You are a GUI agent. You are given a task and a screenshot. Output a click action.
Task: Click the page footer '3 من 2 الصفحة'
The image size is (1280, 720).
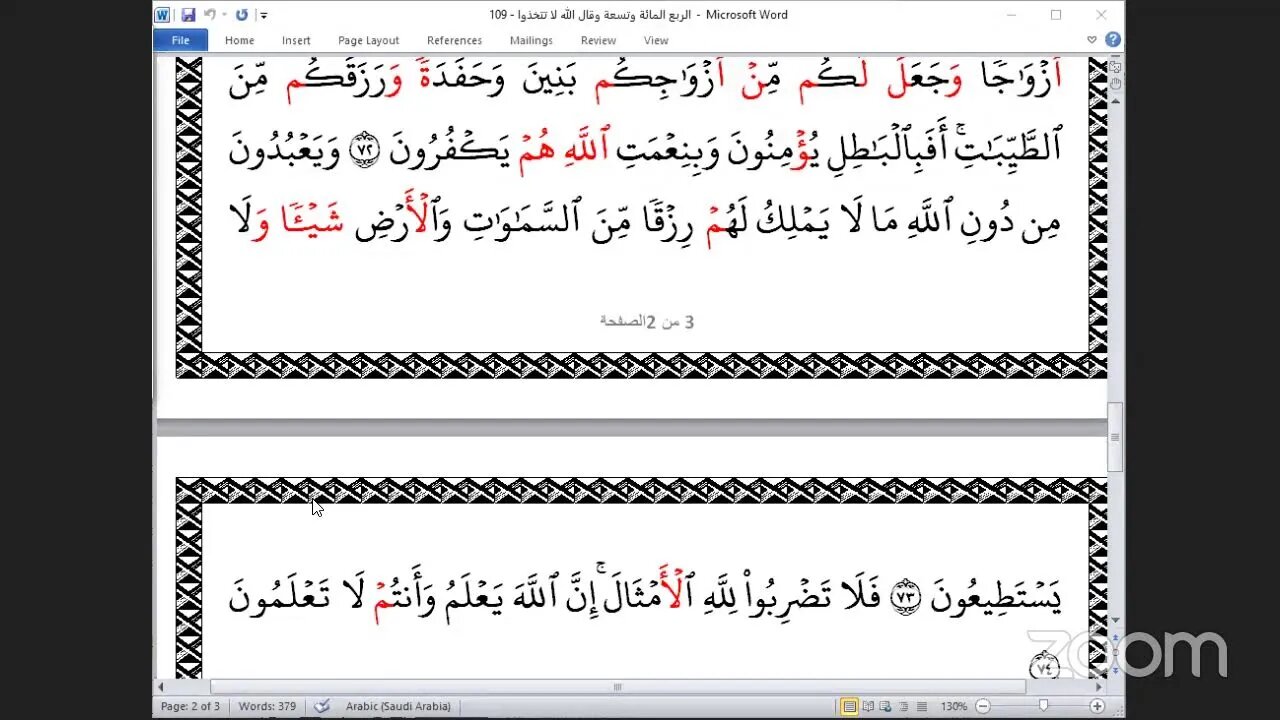(647, 321)
